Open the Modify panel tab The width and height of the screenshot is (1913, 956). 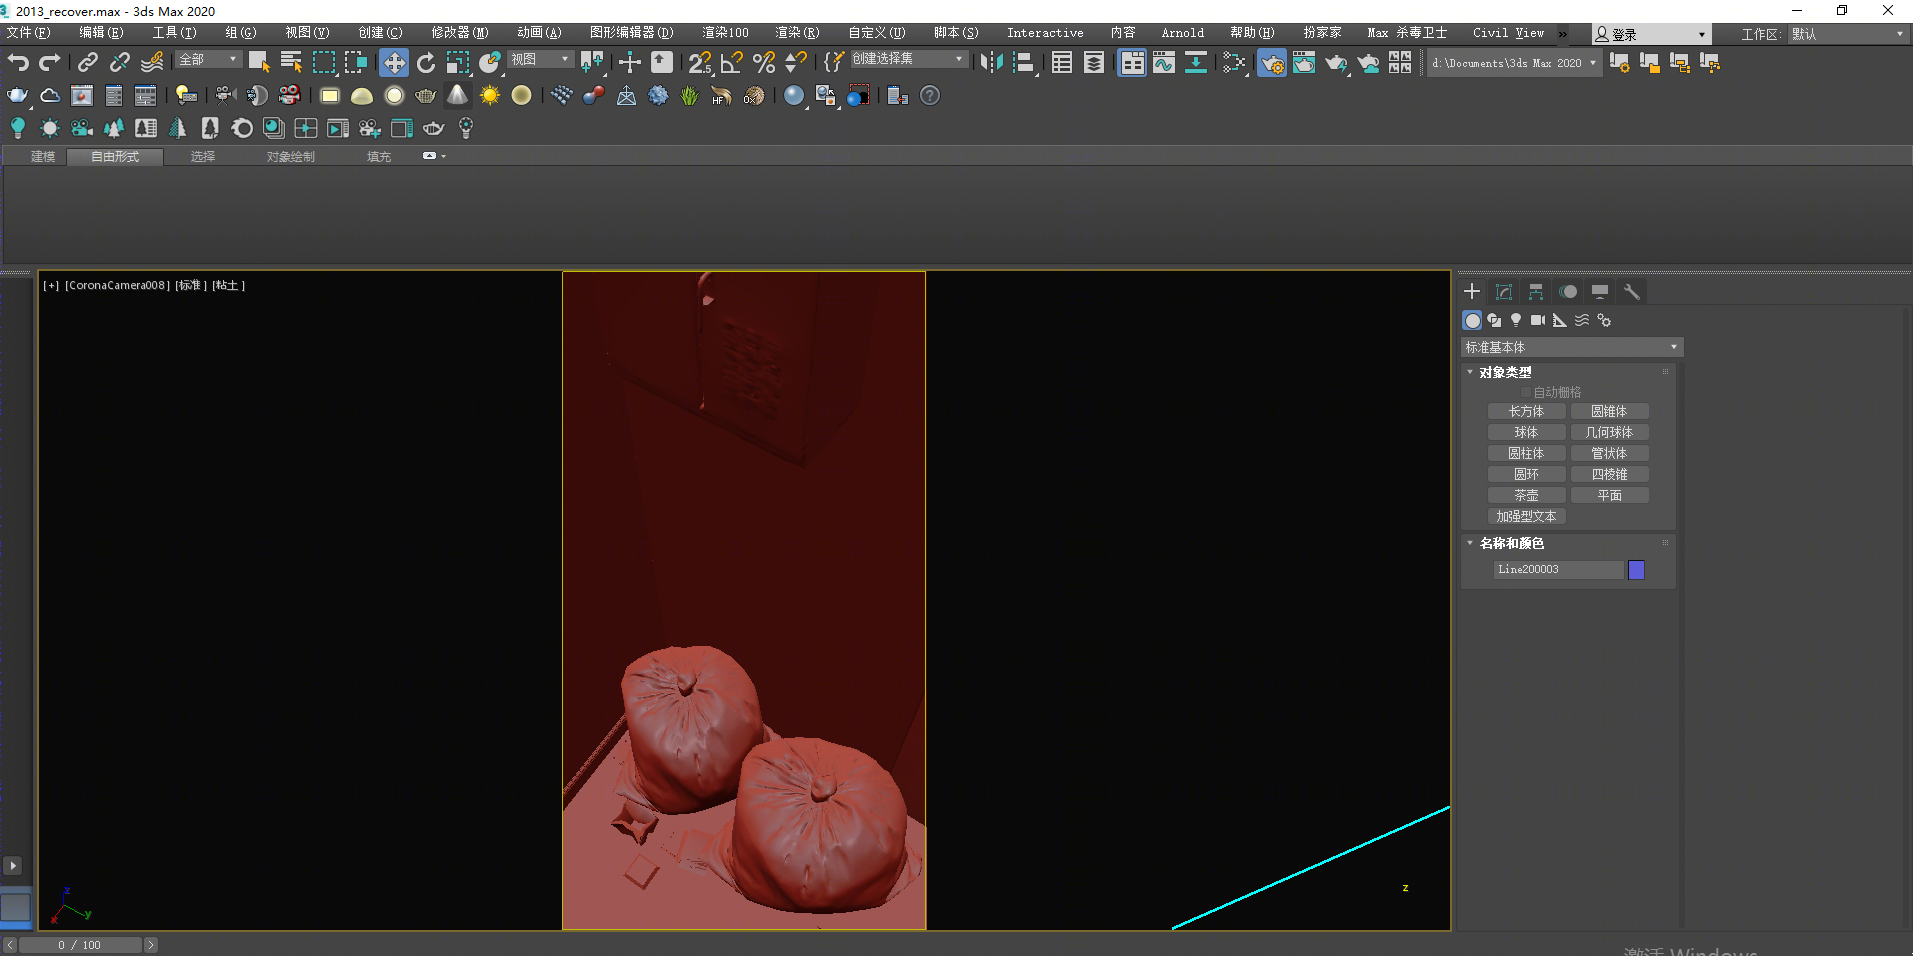coord(1504,292)
